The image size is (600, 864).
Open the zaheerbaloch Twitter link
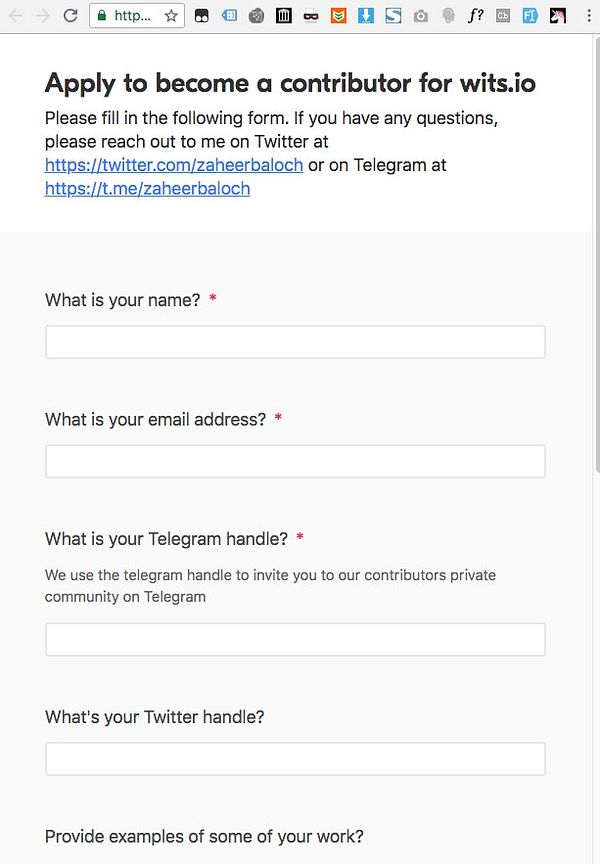coord(174,165)
